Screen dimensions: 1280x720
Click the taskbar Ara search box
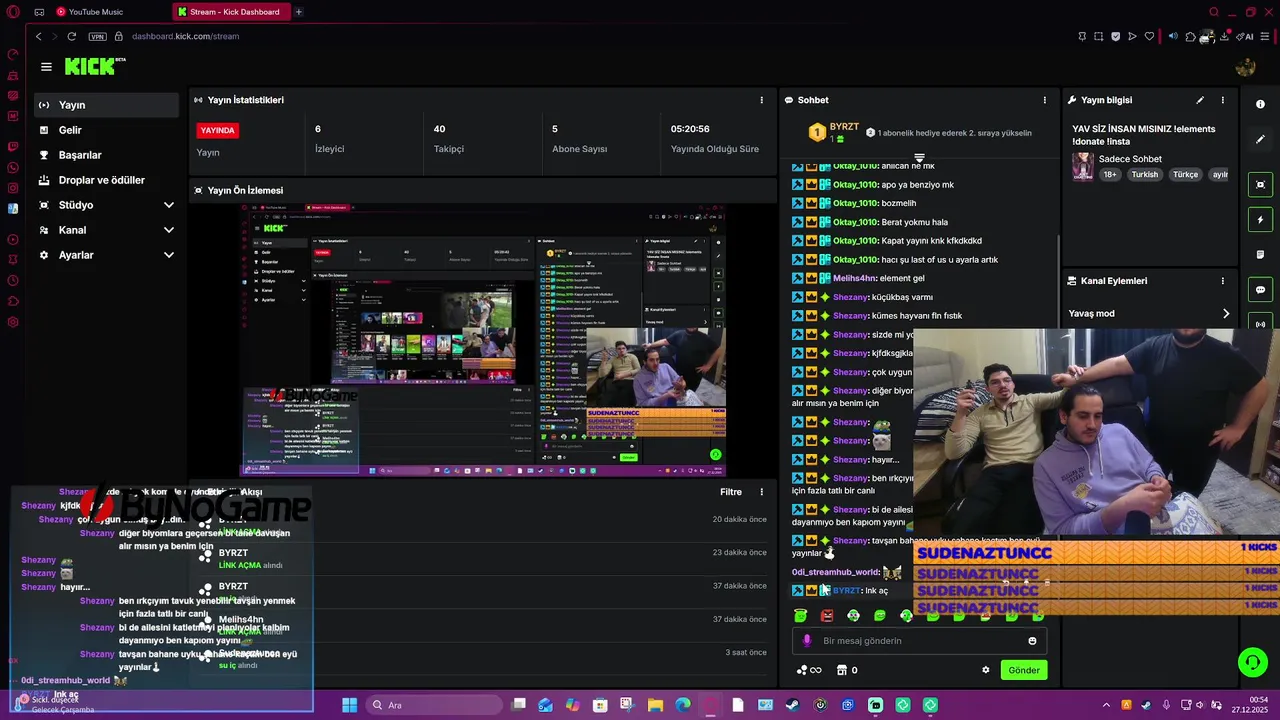pyautogui.click(x=435, y=705)
